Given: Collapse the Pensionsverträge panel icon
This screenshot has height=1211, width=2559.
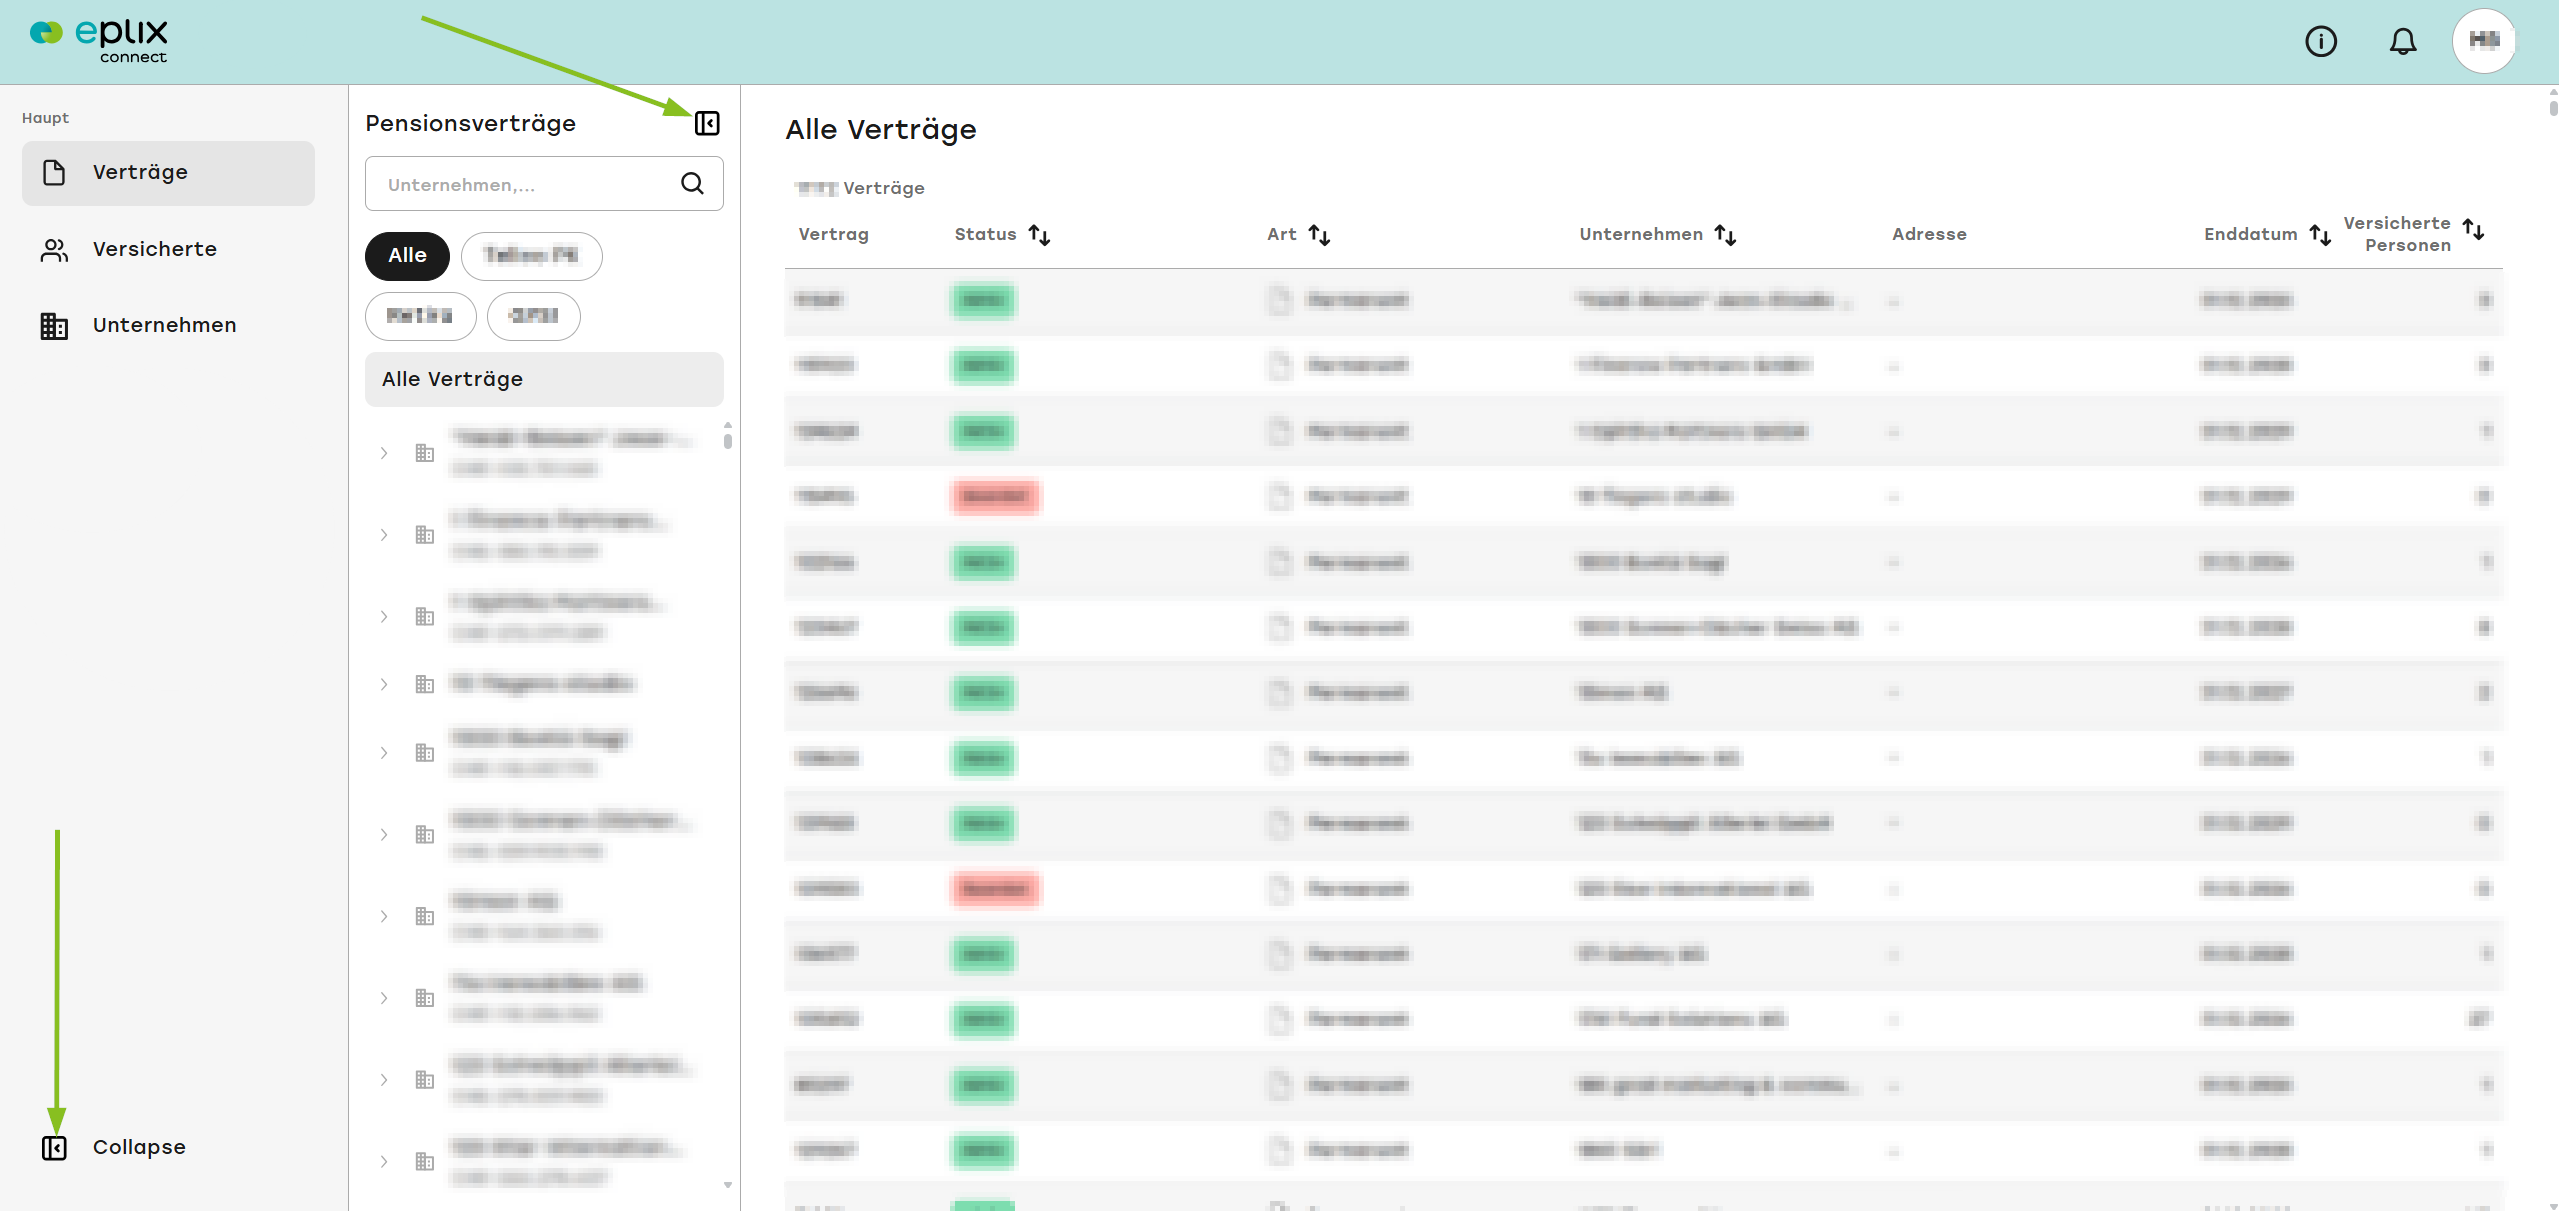Looking at the screenshot, I should pyautogui.click(x=707, y=123).
